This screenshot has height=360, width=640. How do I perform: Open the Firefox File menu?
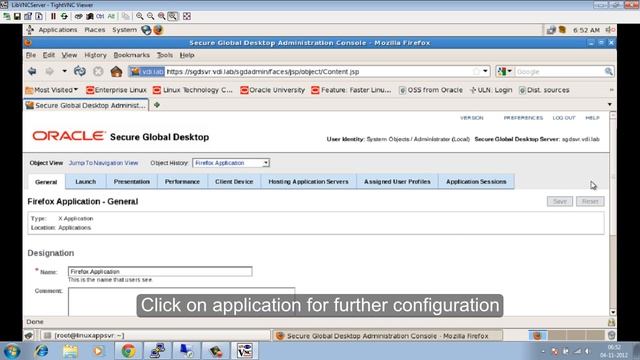[31, 55]
